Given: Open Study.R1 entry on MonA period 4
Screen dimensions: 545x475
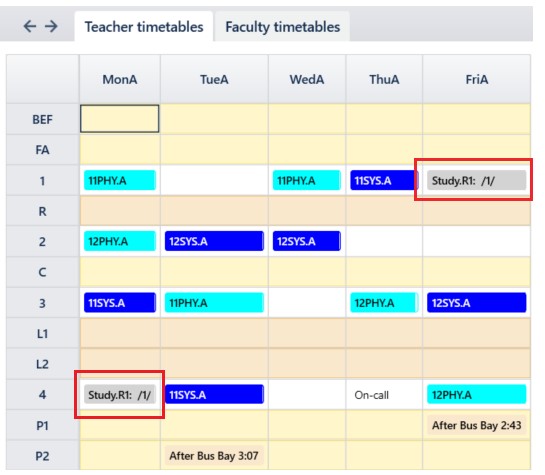Looking at the screenshot, I should pos(120,395).
